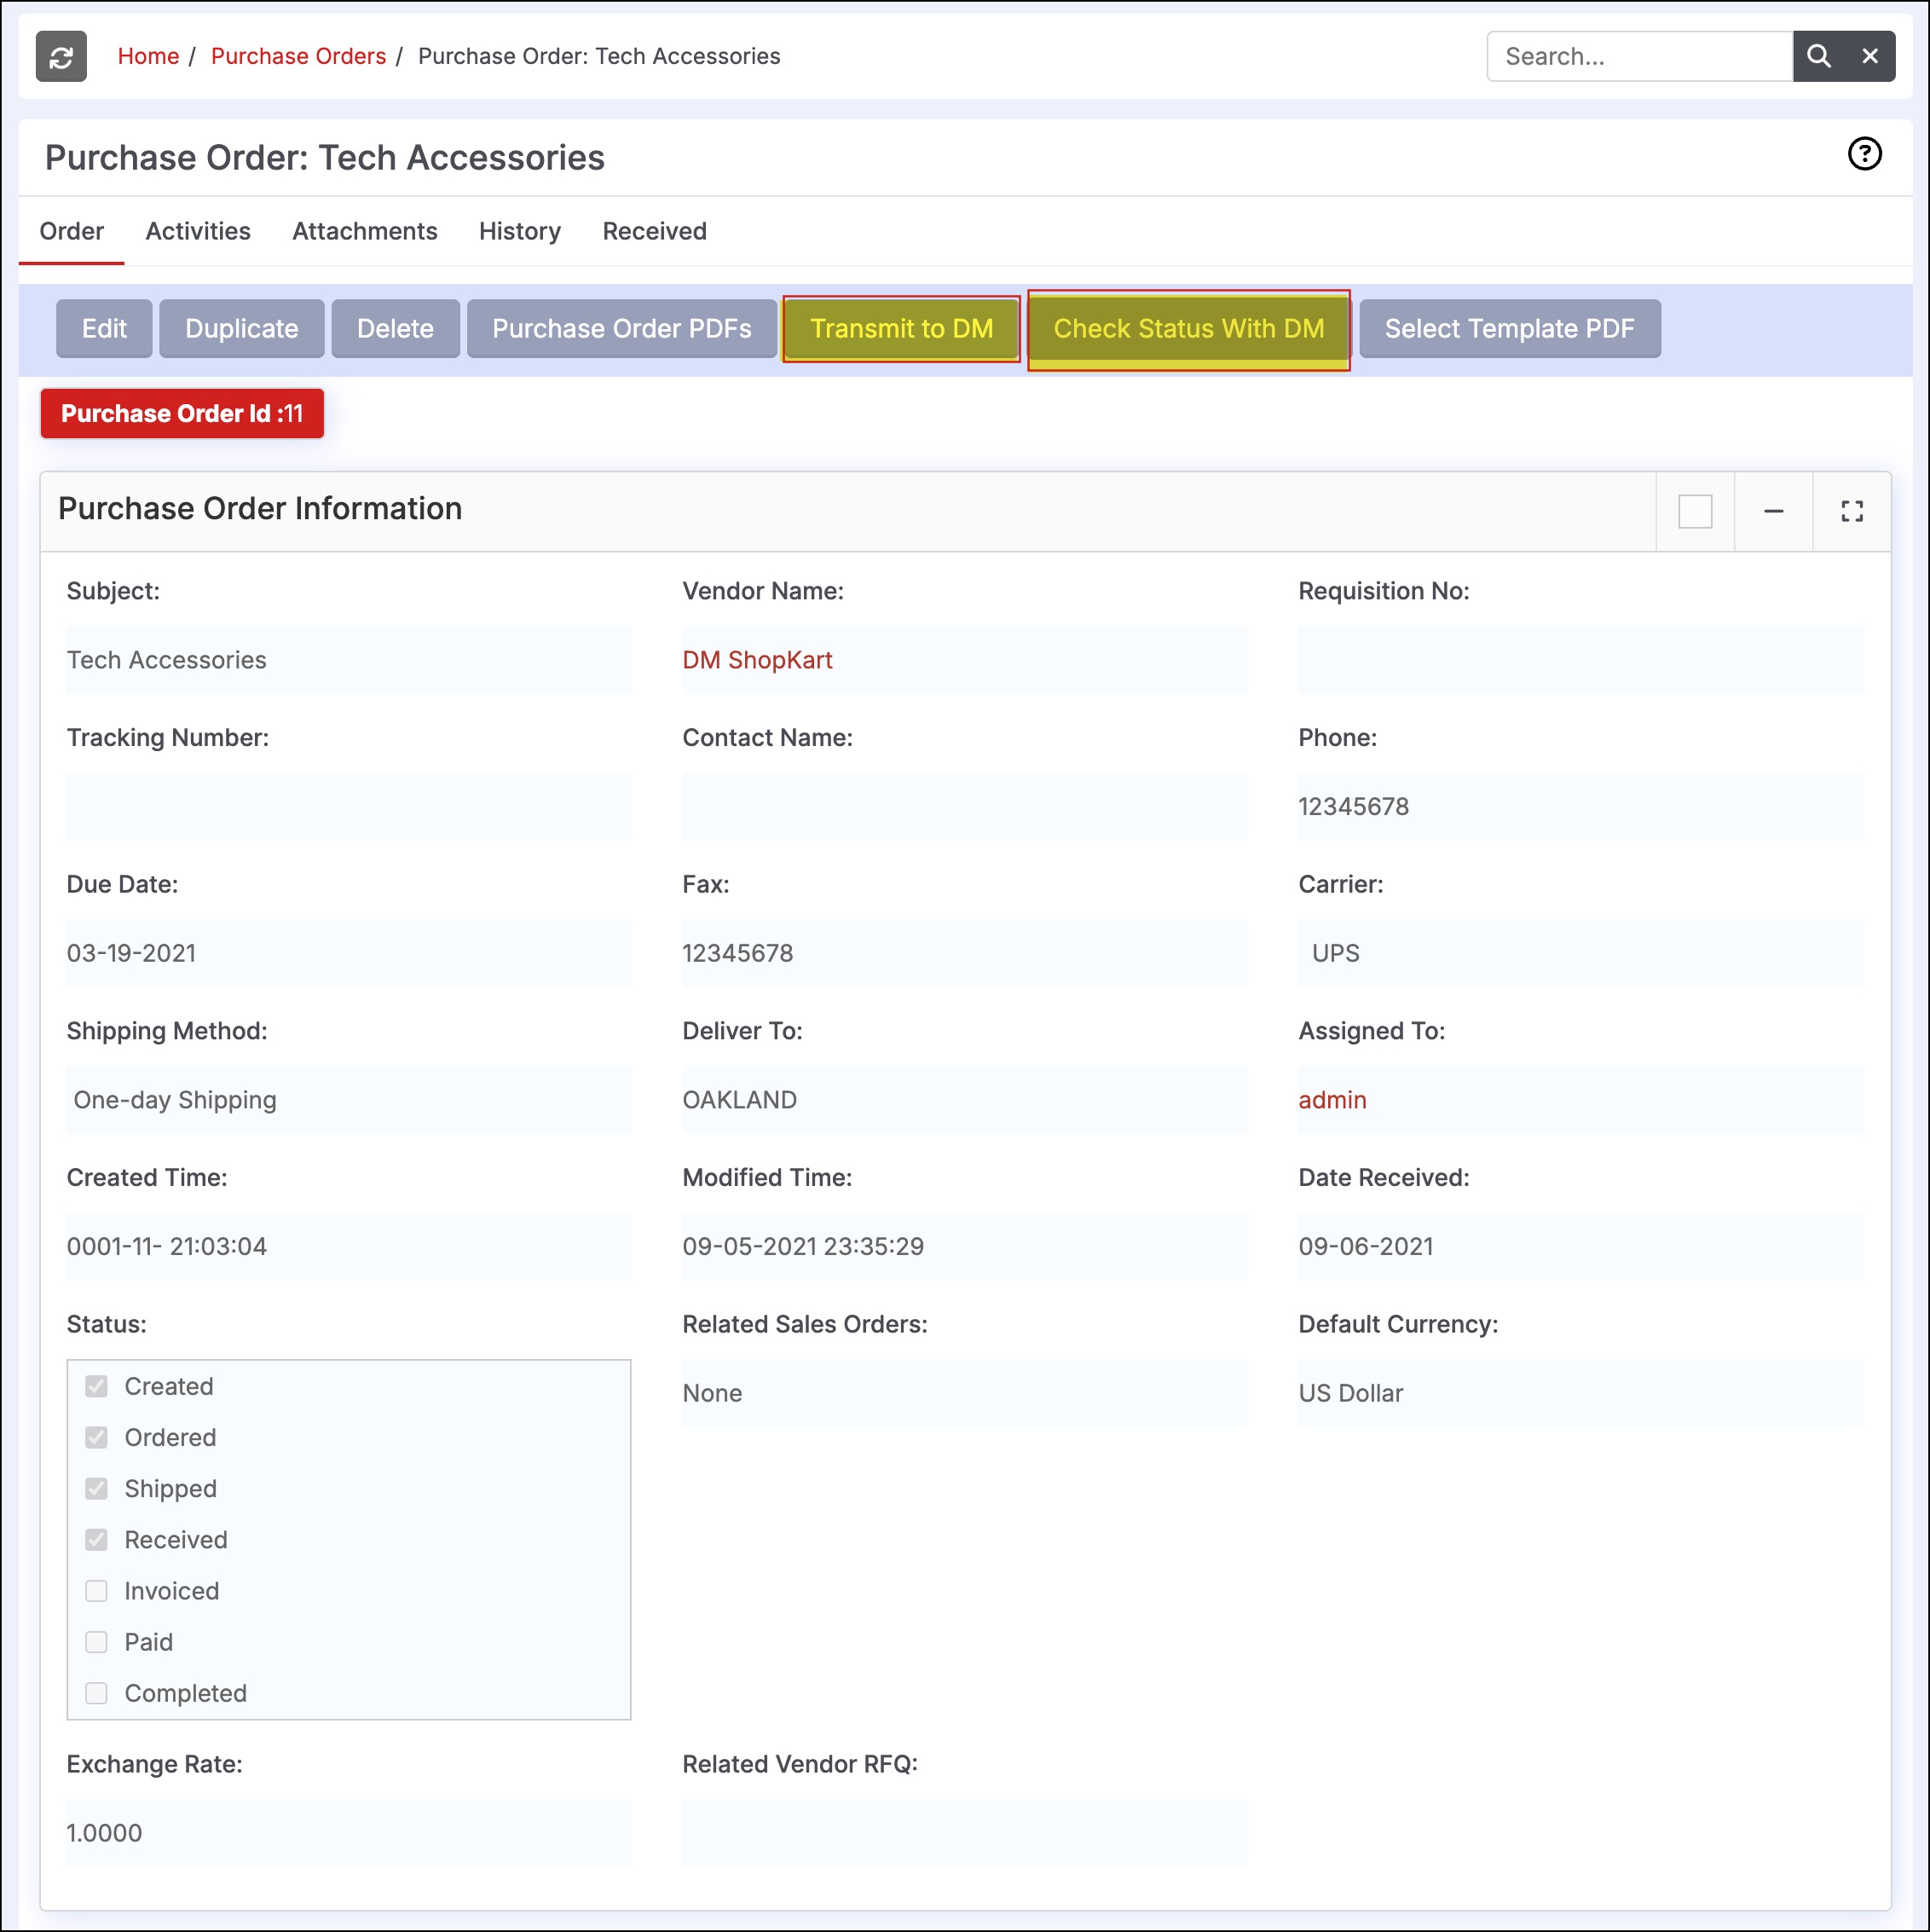
Task: Focus the Search input field
Action: 1638,56
